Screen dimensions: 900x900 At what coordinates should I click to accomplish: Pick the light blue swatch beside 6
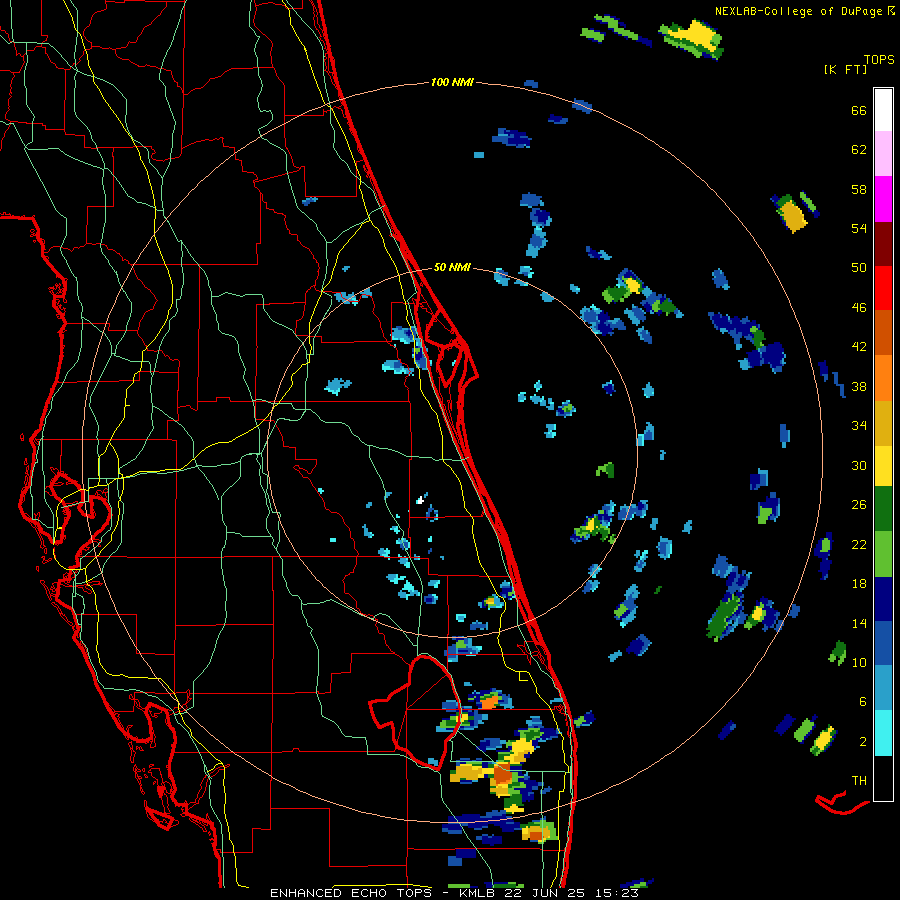click(883, 688)
